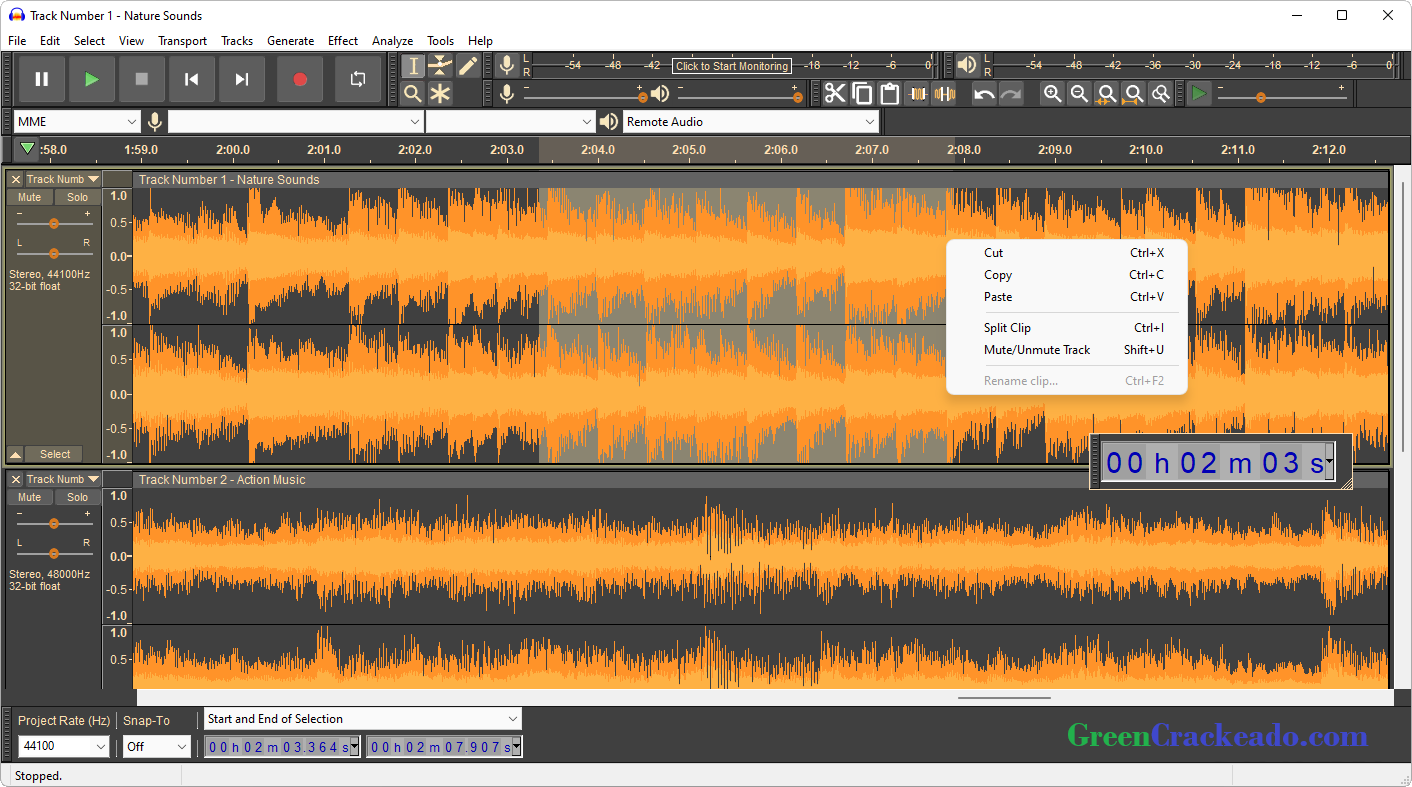The height and width of the screenshot is (787, 1412).
Task: Activate the Multi-tool mode
Action: pyautogui.click(x=440, y=93)
